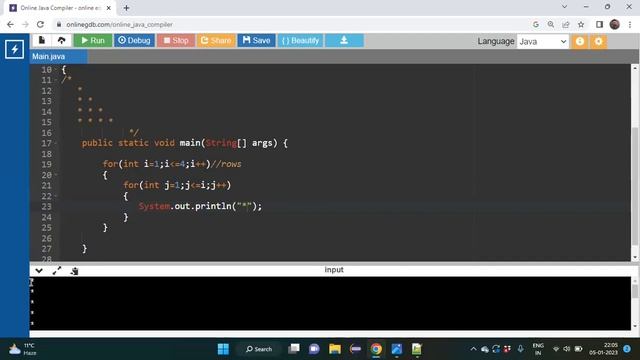Open the orange settings gear icon
Viewport: 640px width, 360px height.
(598, 41)
